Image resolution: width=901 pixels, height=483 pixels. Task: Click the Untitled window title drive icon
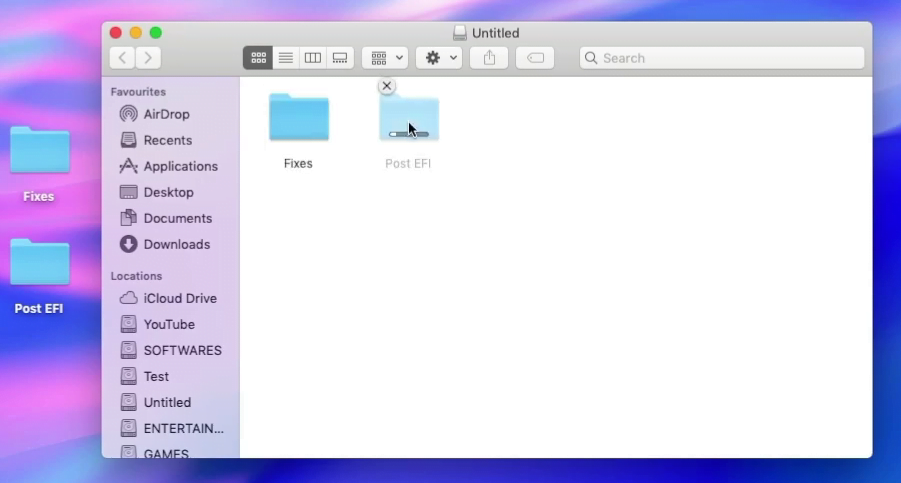(x=460, y=33)
